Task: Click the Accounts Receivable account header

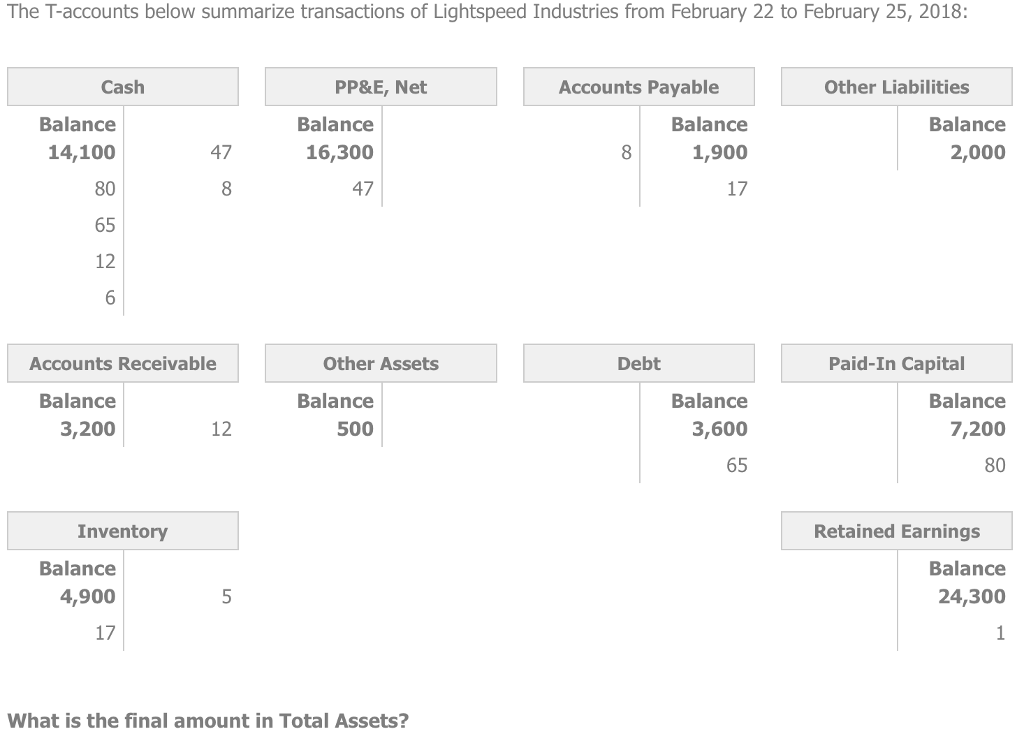Action: pyautogui.click(x=123, y=363)
